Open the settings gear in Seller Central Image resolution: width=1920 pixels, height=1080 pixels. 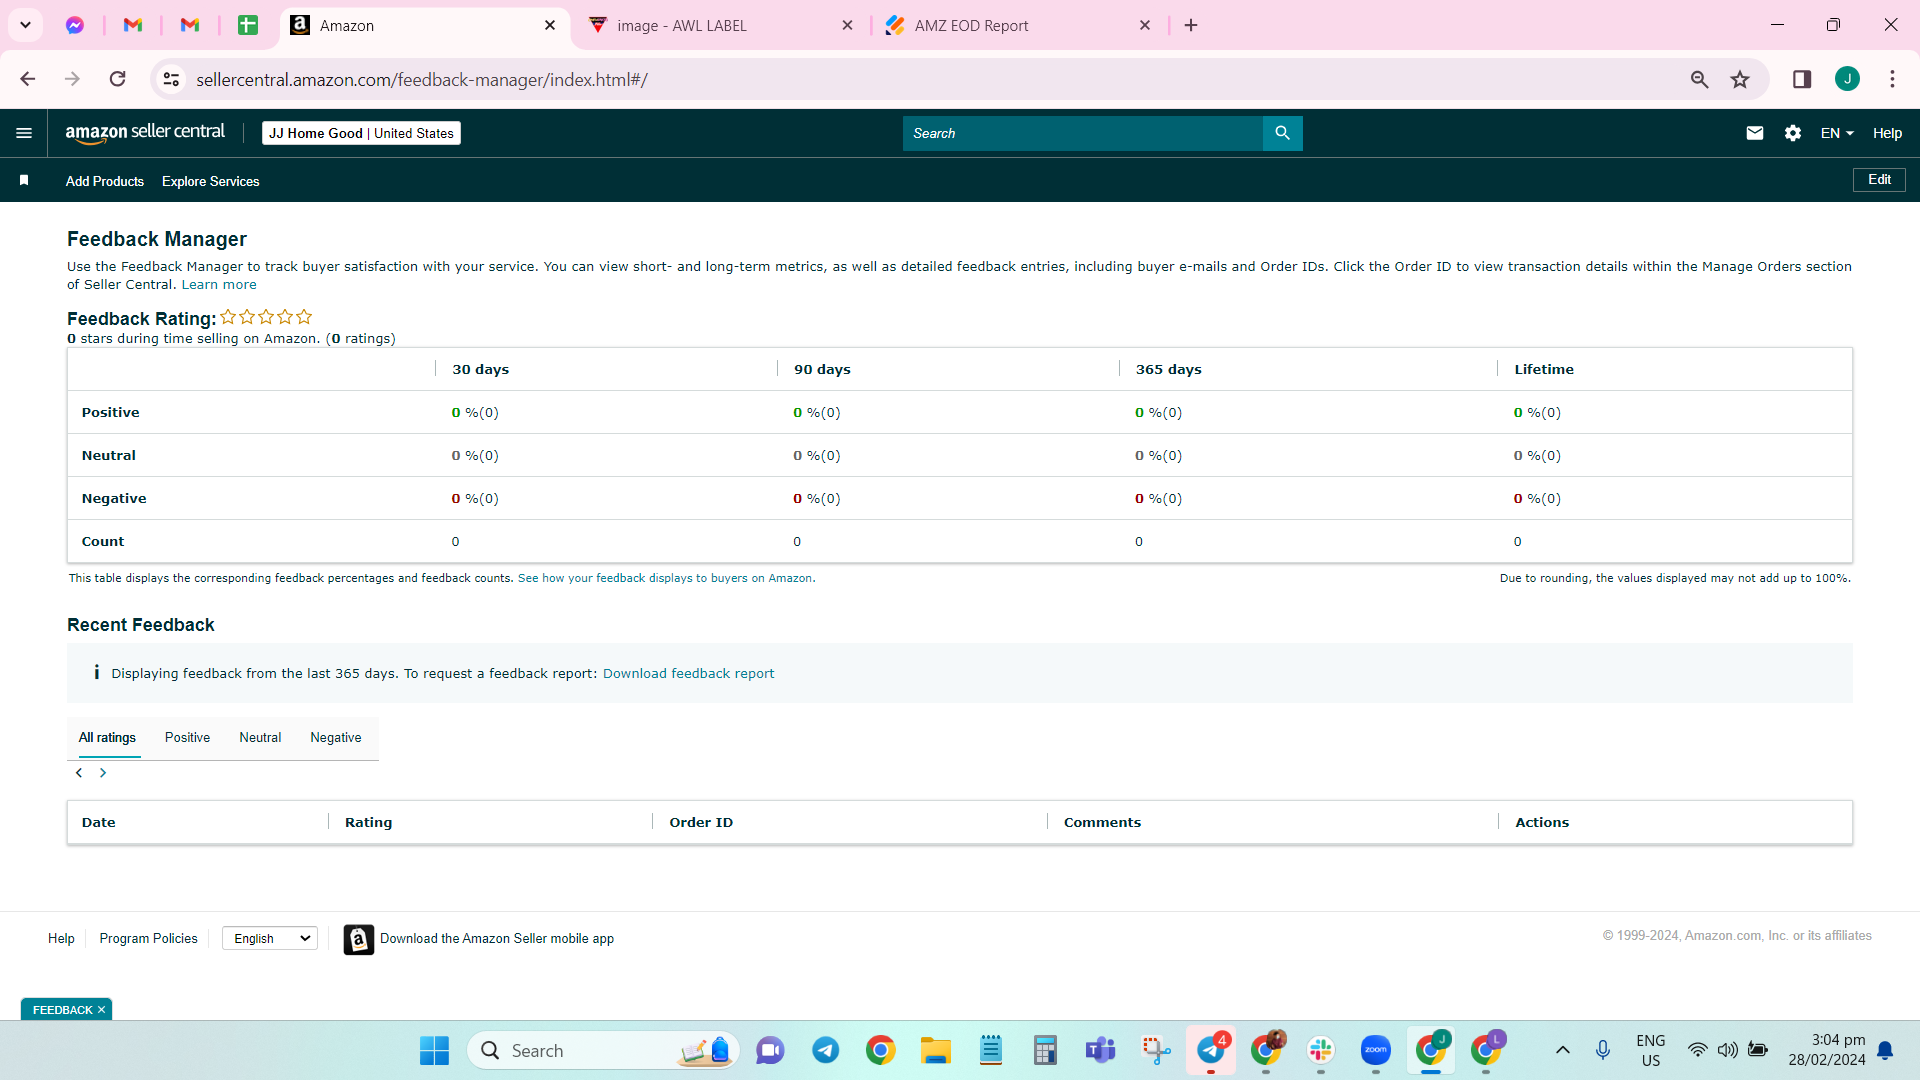[1792, 133]
